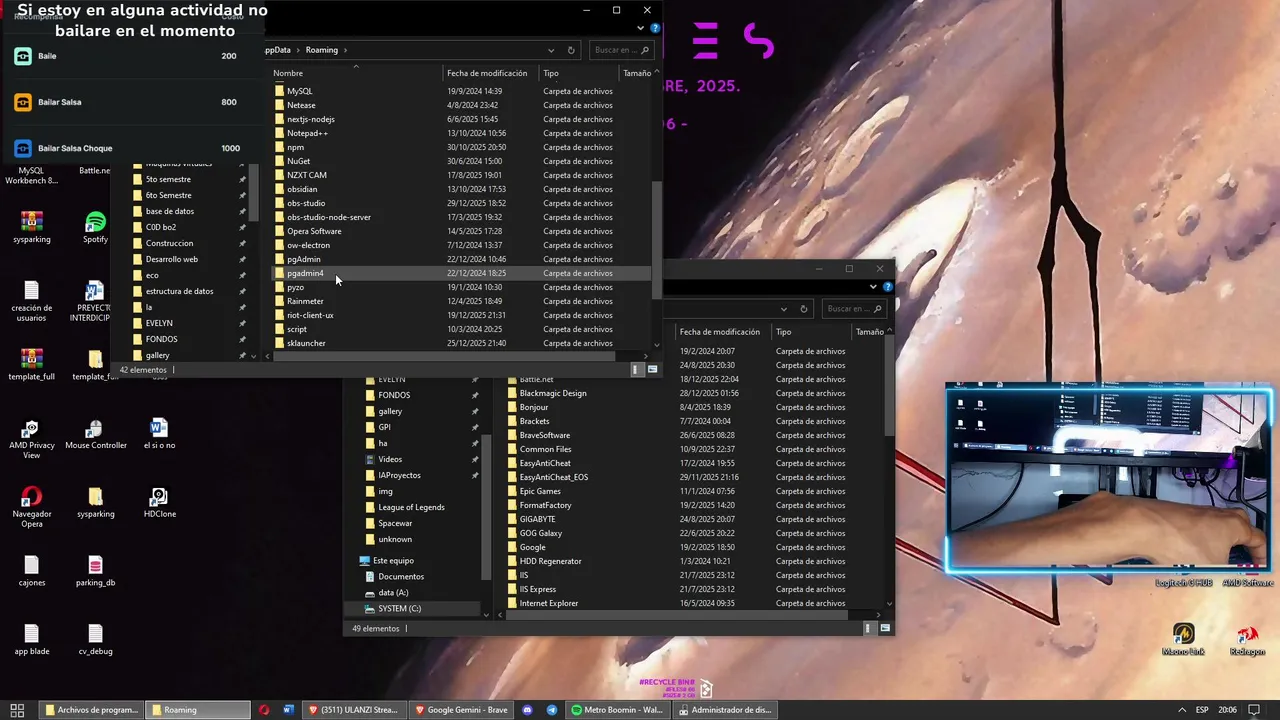Click the Baile reward icon in the overlay
Image resolution: width=1280 pixels, height=720 pixels.
point(22,56)
